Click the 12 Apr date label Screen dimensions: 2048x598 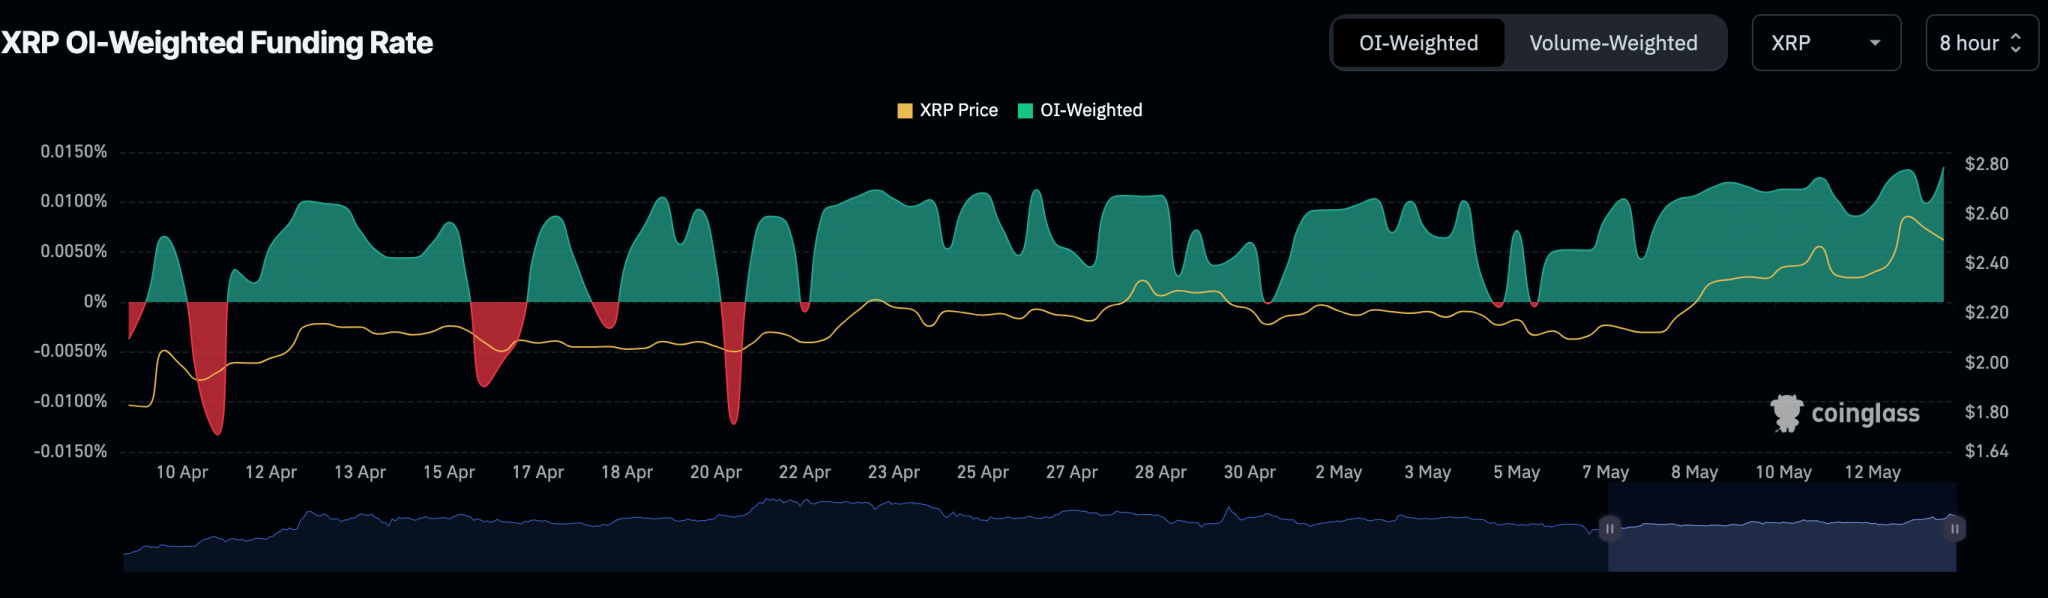point(271,472)
